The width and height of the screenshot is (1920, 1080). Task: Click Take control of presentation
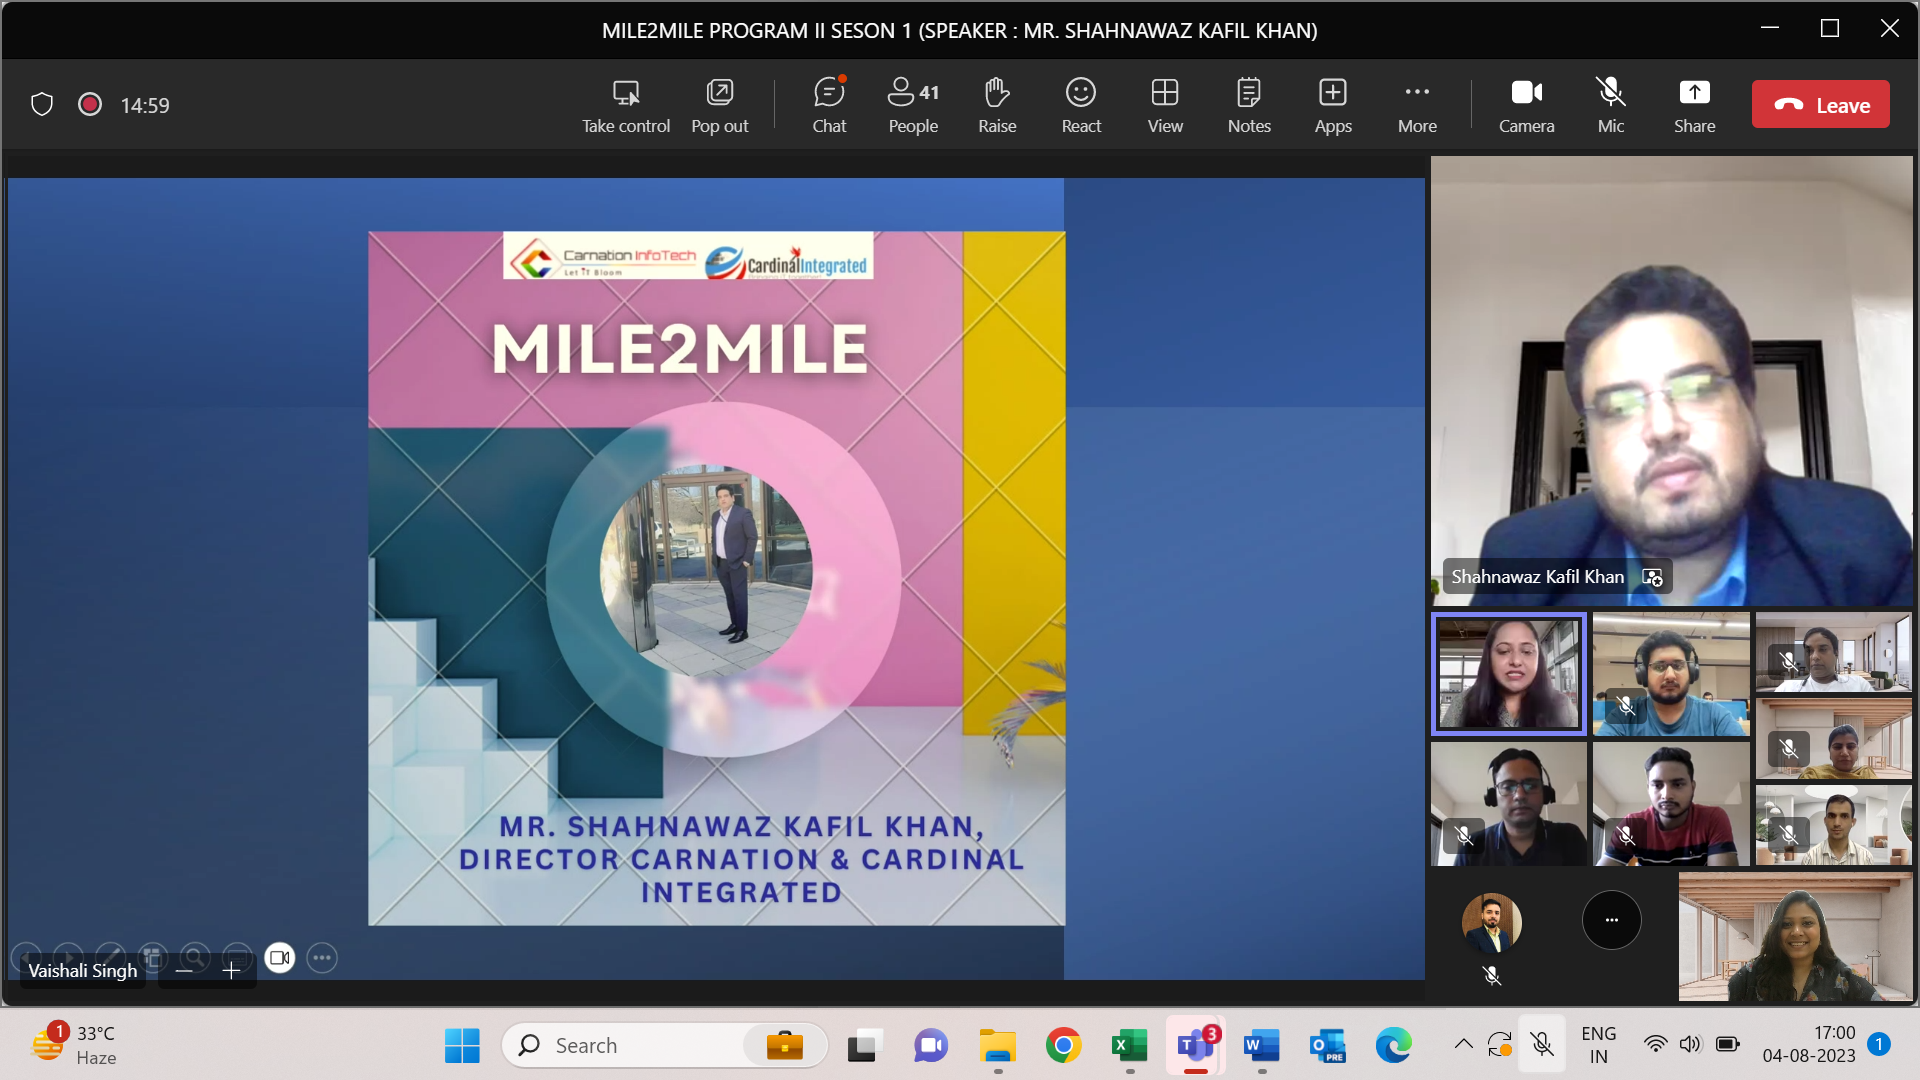pyautogui.click(x=626, y=105)
